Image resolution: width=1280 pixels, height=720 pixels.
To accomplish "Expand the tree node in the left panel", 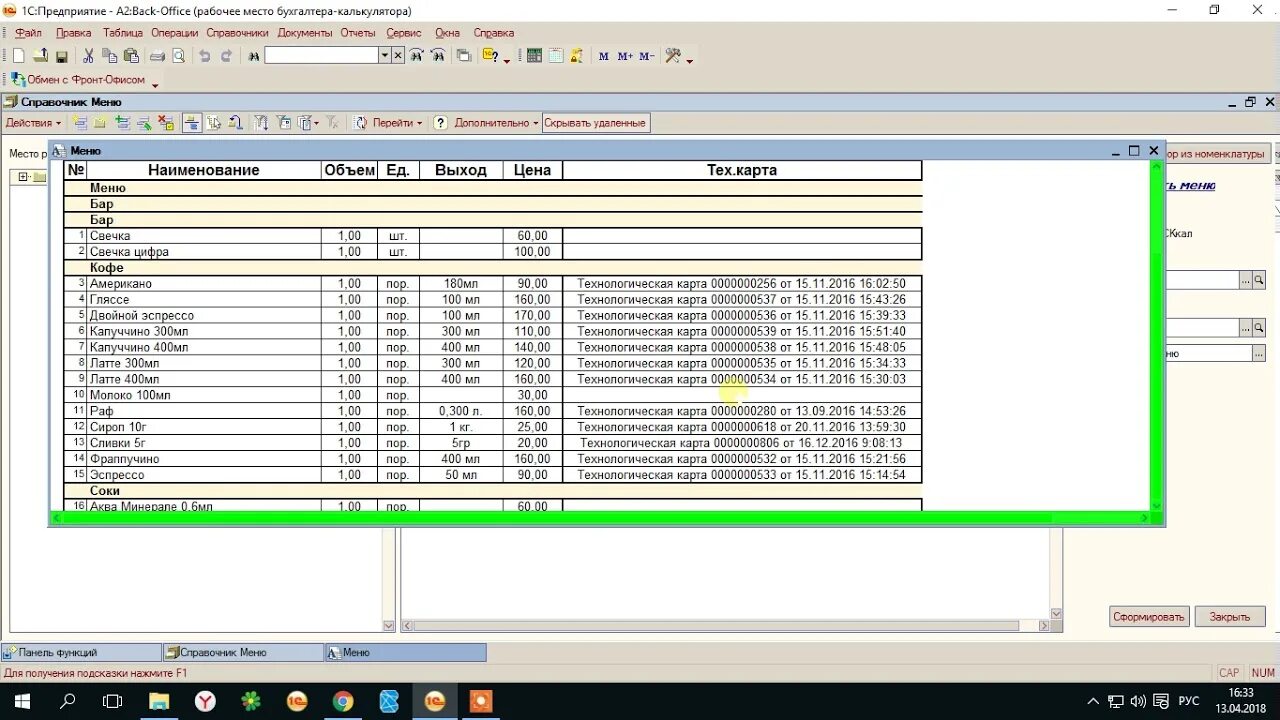I will tap(23, 177).
